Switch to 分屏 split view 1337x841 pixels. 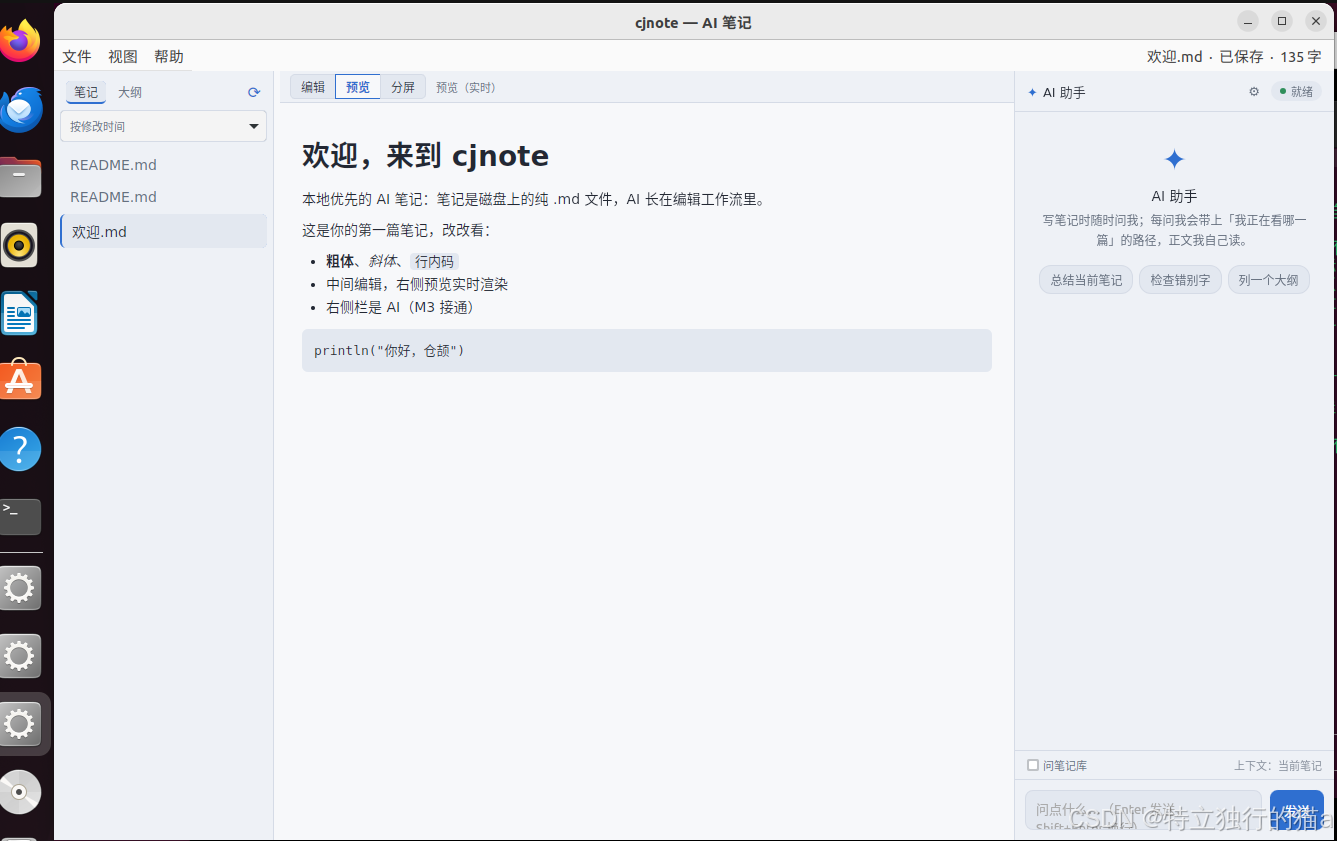coord(403,87)
